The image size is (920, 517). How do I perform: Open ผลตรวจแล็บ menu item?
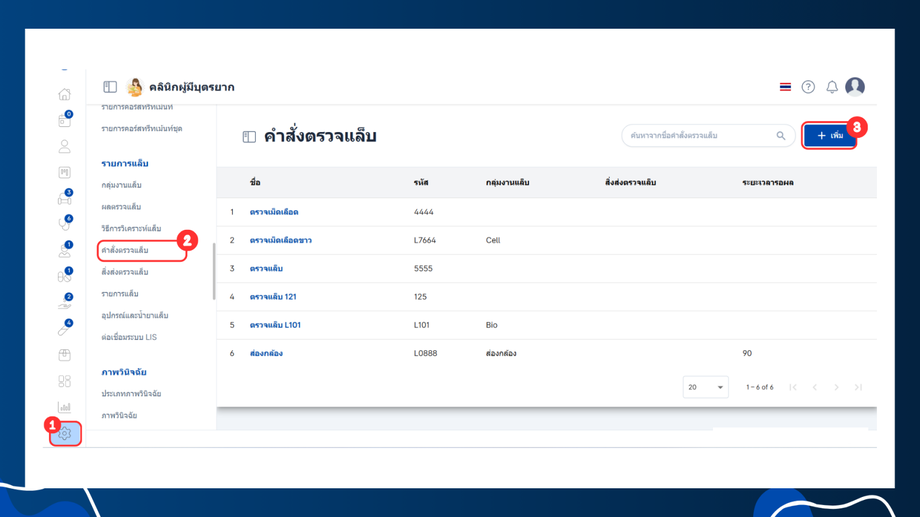(x=121, y=207)
